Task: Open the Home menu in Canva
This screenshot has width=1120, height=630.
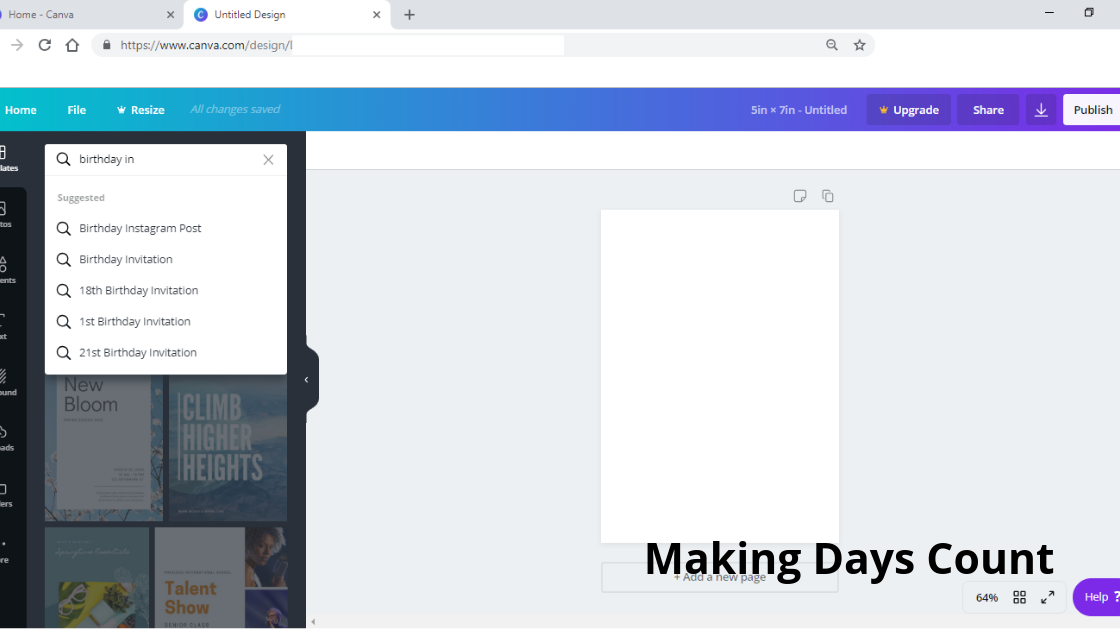Action: (20, 110)
